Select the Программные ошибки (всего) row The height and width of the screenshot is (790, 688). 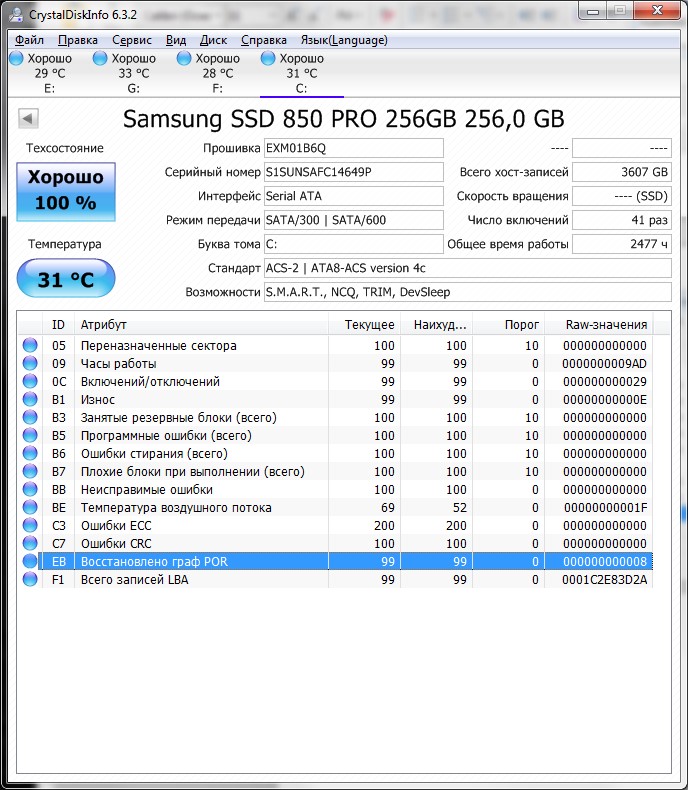335,435
